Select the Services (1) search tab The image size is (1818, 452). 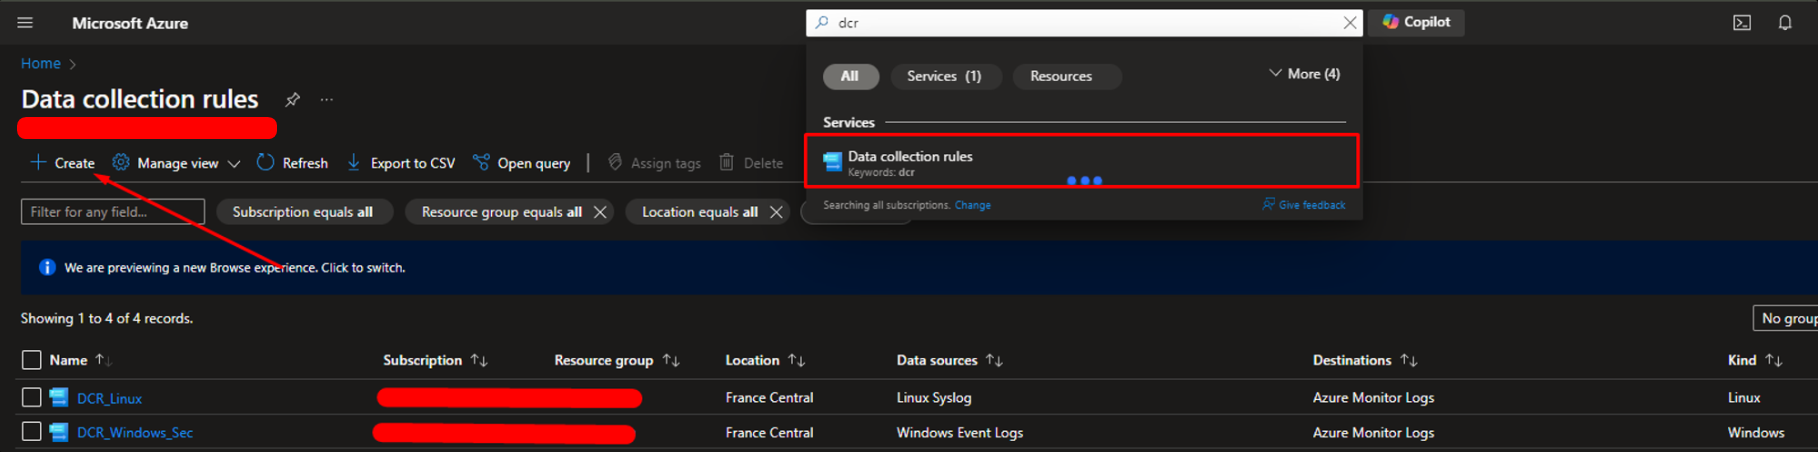click(x=944, y=76)
